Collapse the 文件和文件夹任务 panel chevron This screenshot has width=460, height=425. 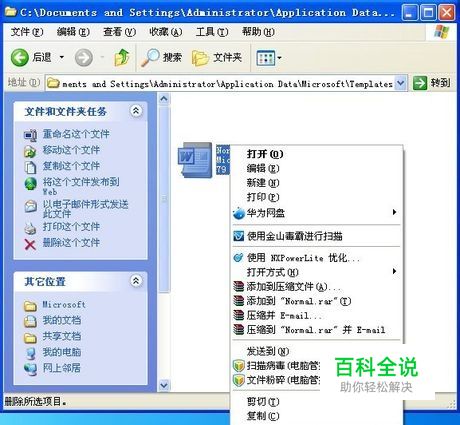pyautogui.click(x=136, y=111)
